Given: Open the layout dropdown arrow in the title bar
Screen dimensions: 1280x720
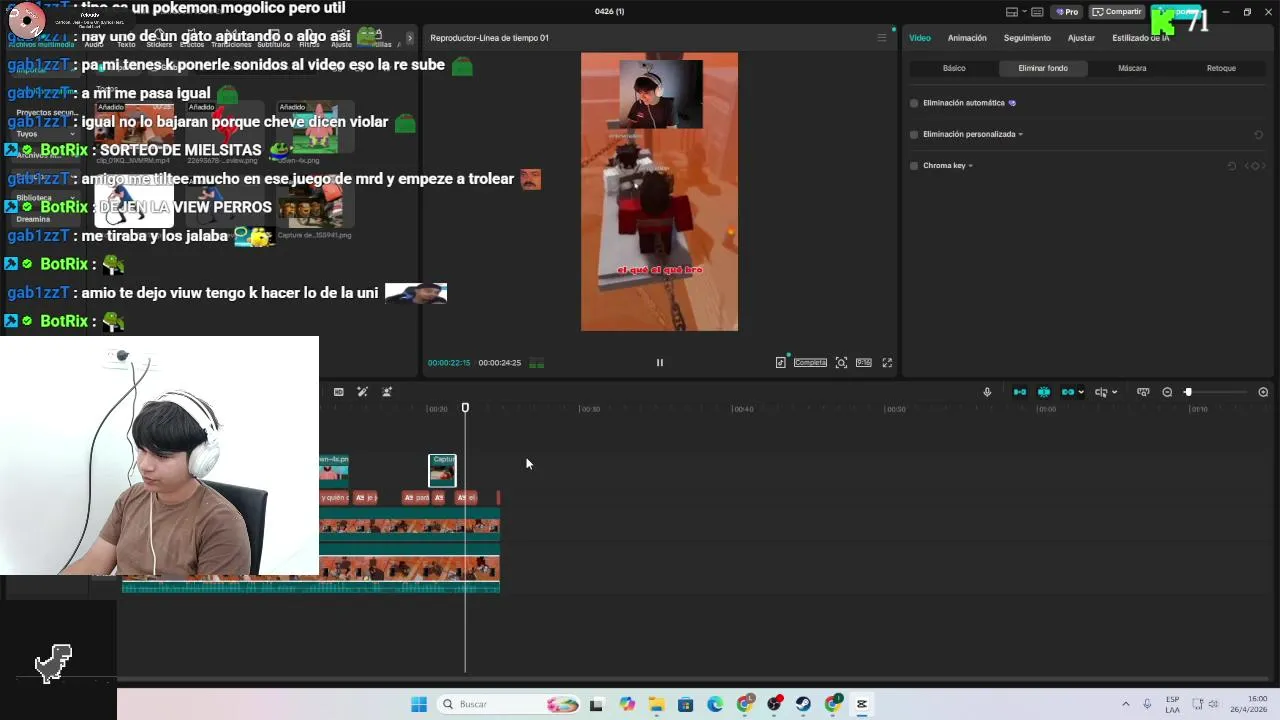Looking at the screenshot, I should coord(1024,12).
